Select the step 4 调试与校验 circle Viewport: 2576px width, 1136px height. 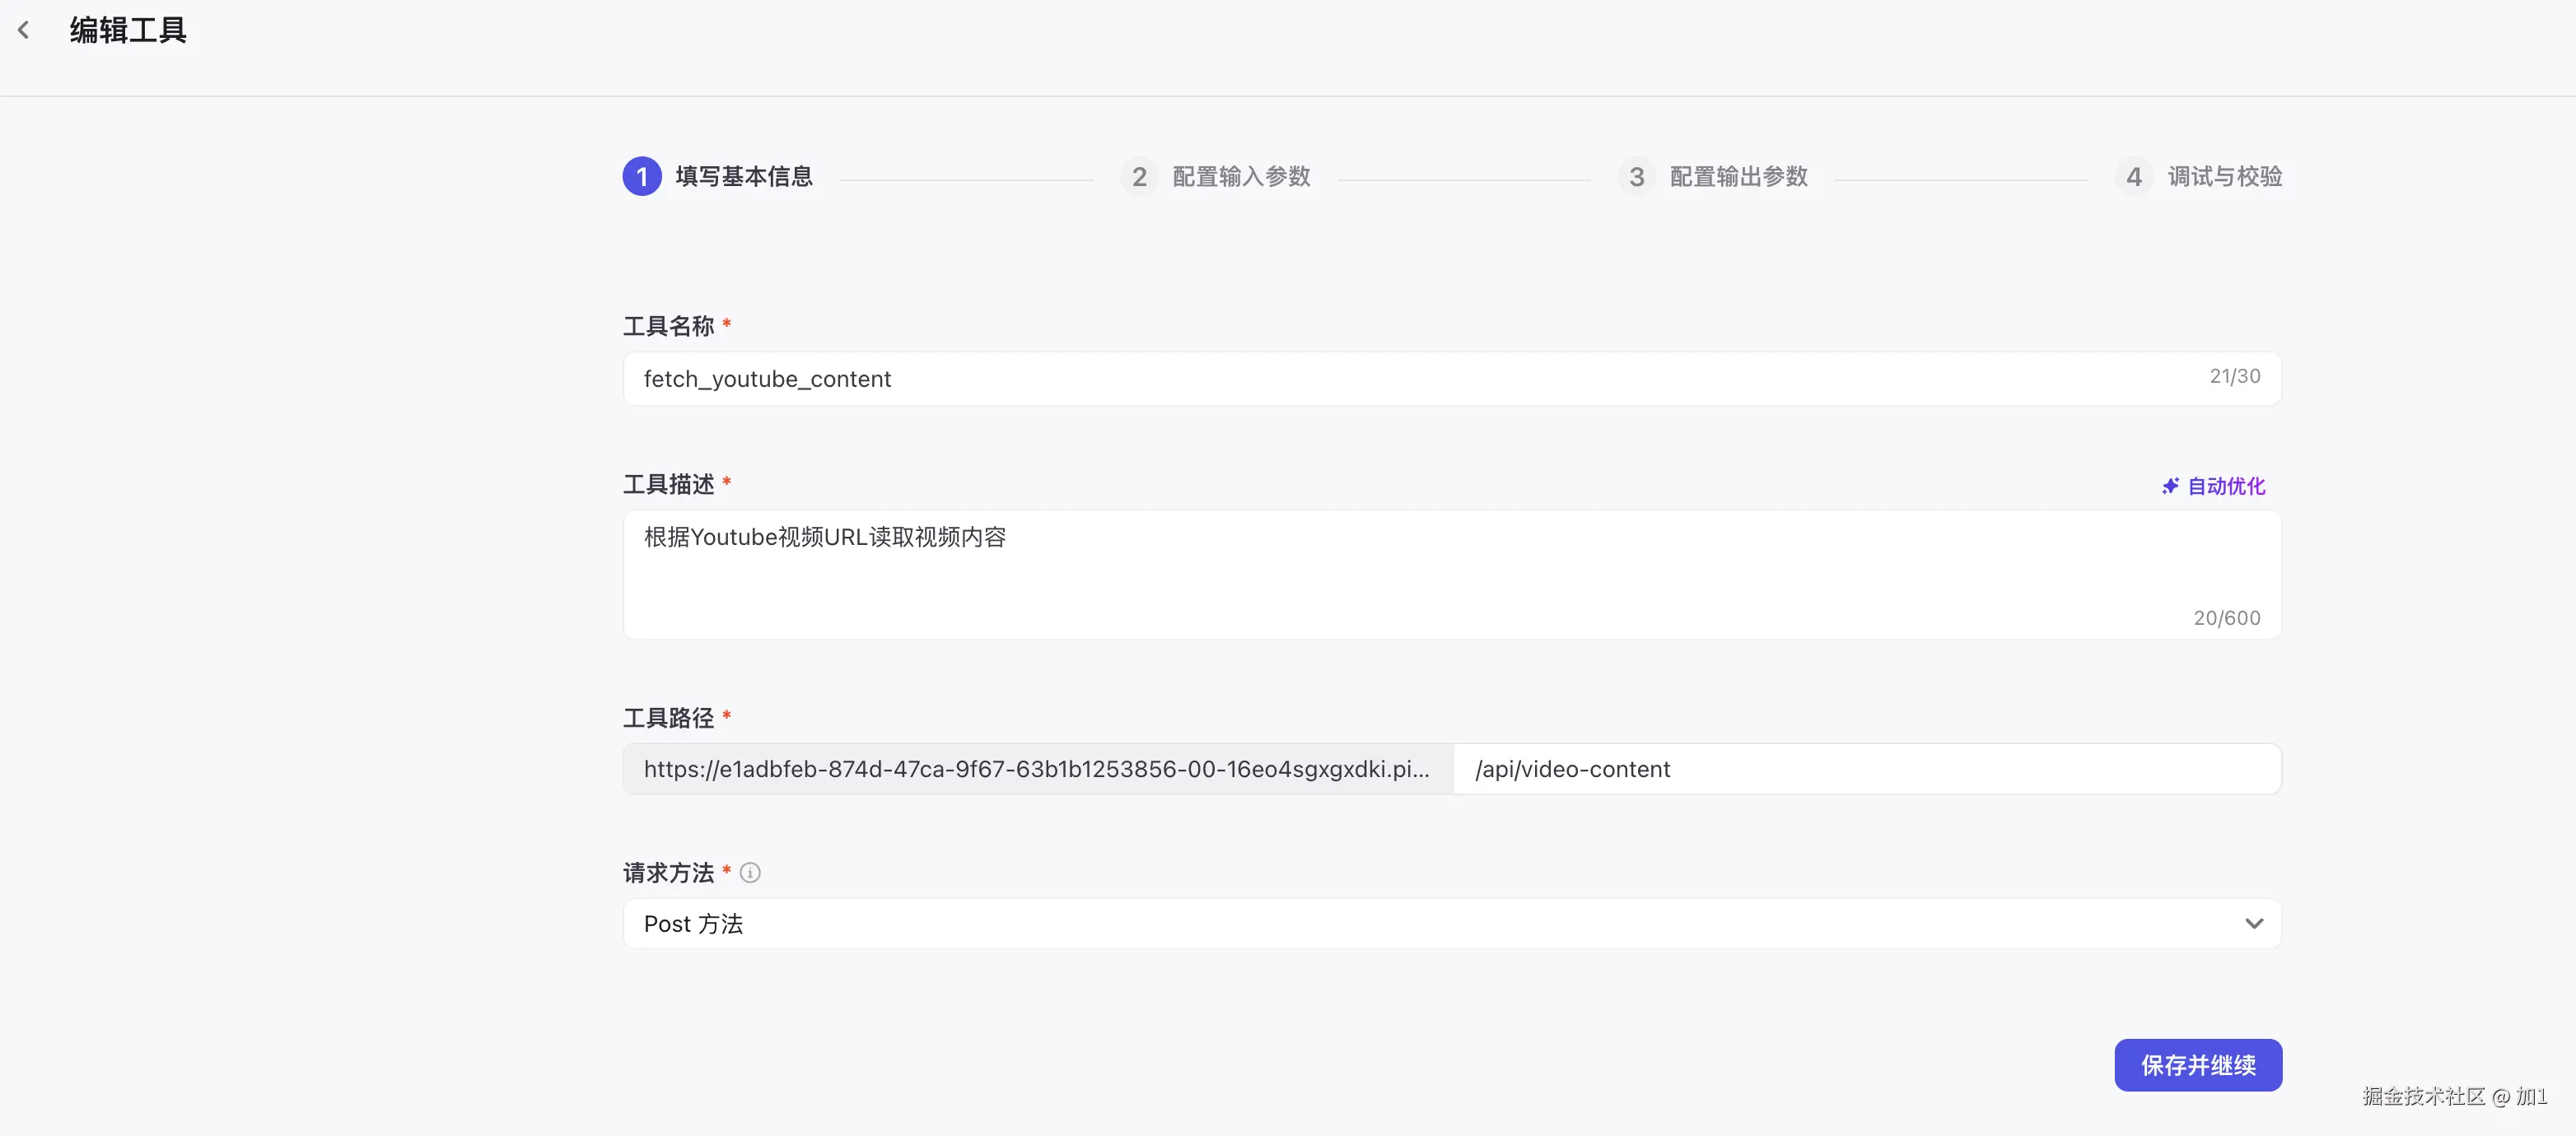(2134, 176)
